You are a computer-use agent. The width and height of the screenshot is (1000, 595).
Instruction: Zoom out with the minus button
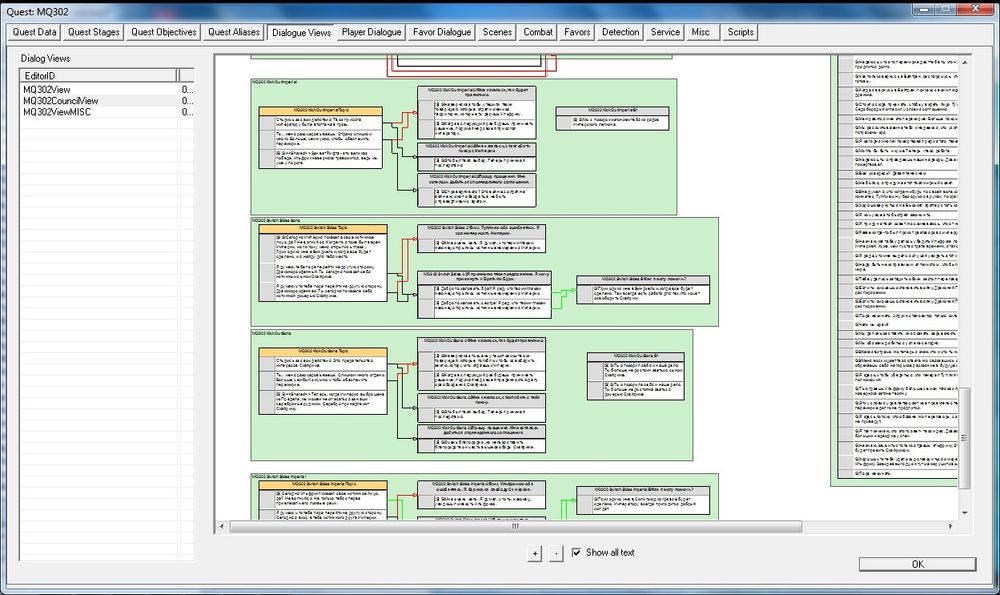[x=556, y=553]
